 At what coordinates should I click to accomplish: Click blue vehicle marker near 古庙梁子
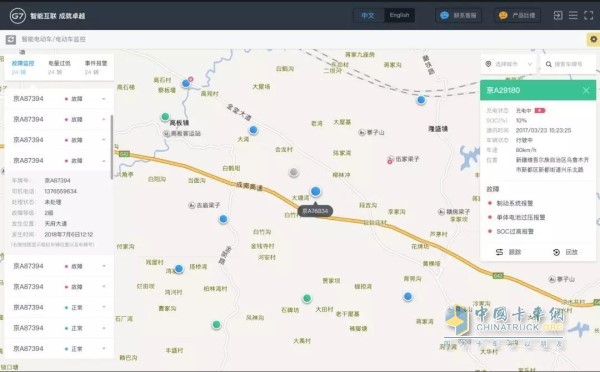(223, 219)
